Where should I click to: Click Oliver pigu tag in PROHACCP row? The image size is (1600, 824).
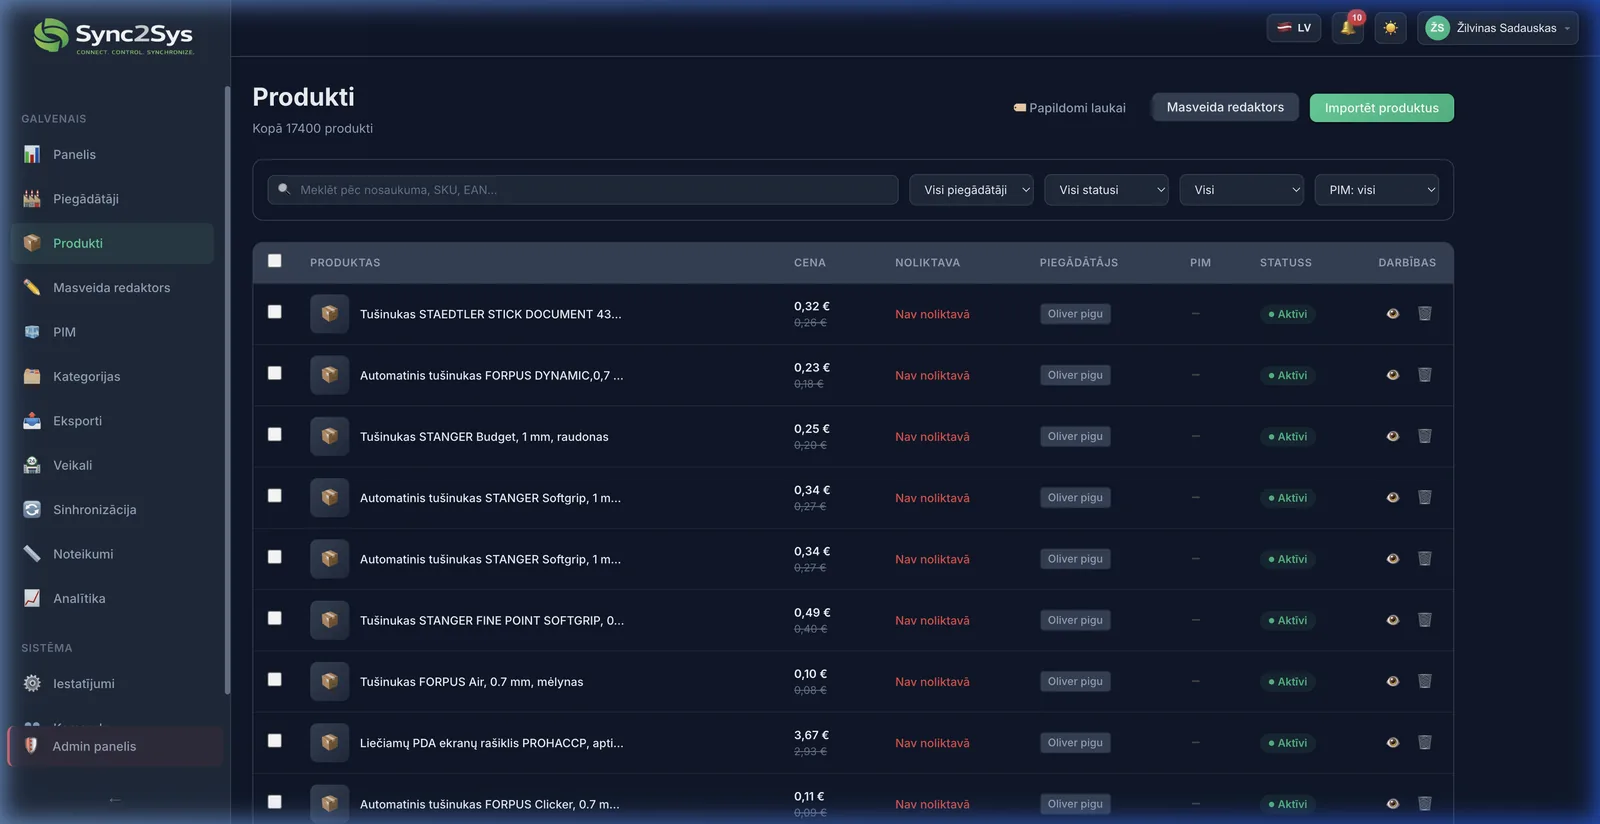pyautogui.click(x=1075, y=743)
